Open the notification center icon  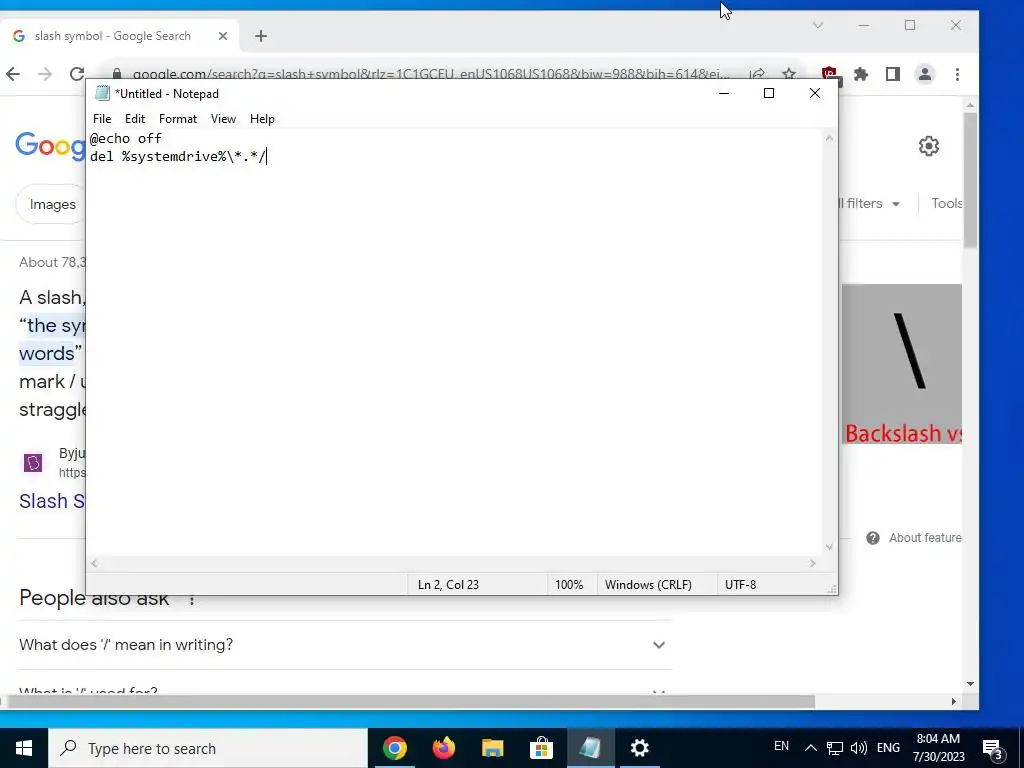click(993, 749)
